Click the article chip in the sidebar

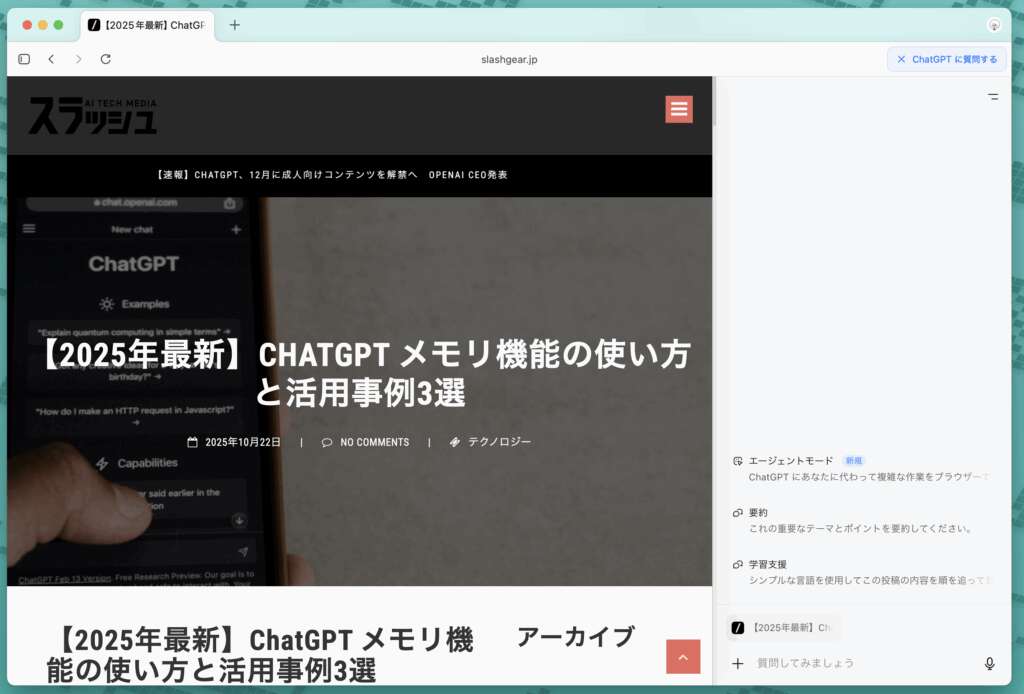786,627
